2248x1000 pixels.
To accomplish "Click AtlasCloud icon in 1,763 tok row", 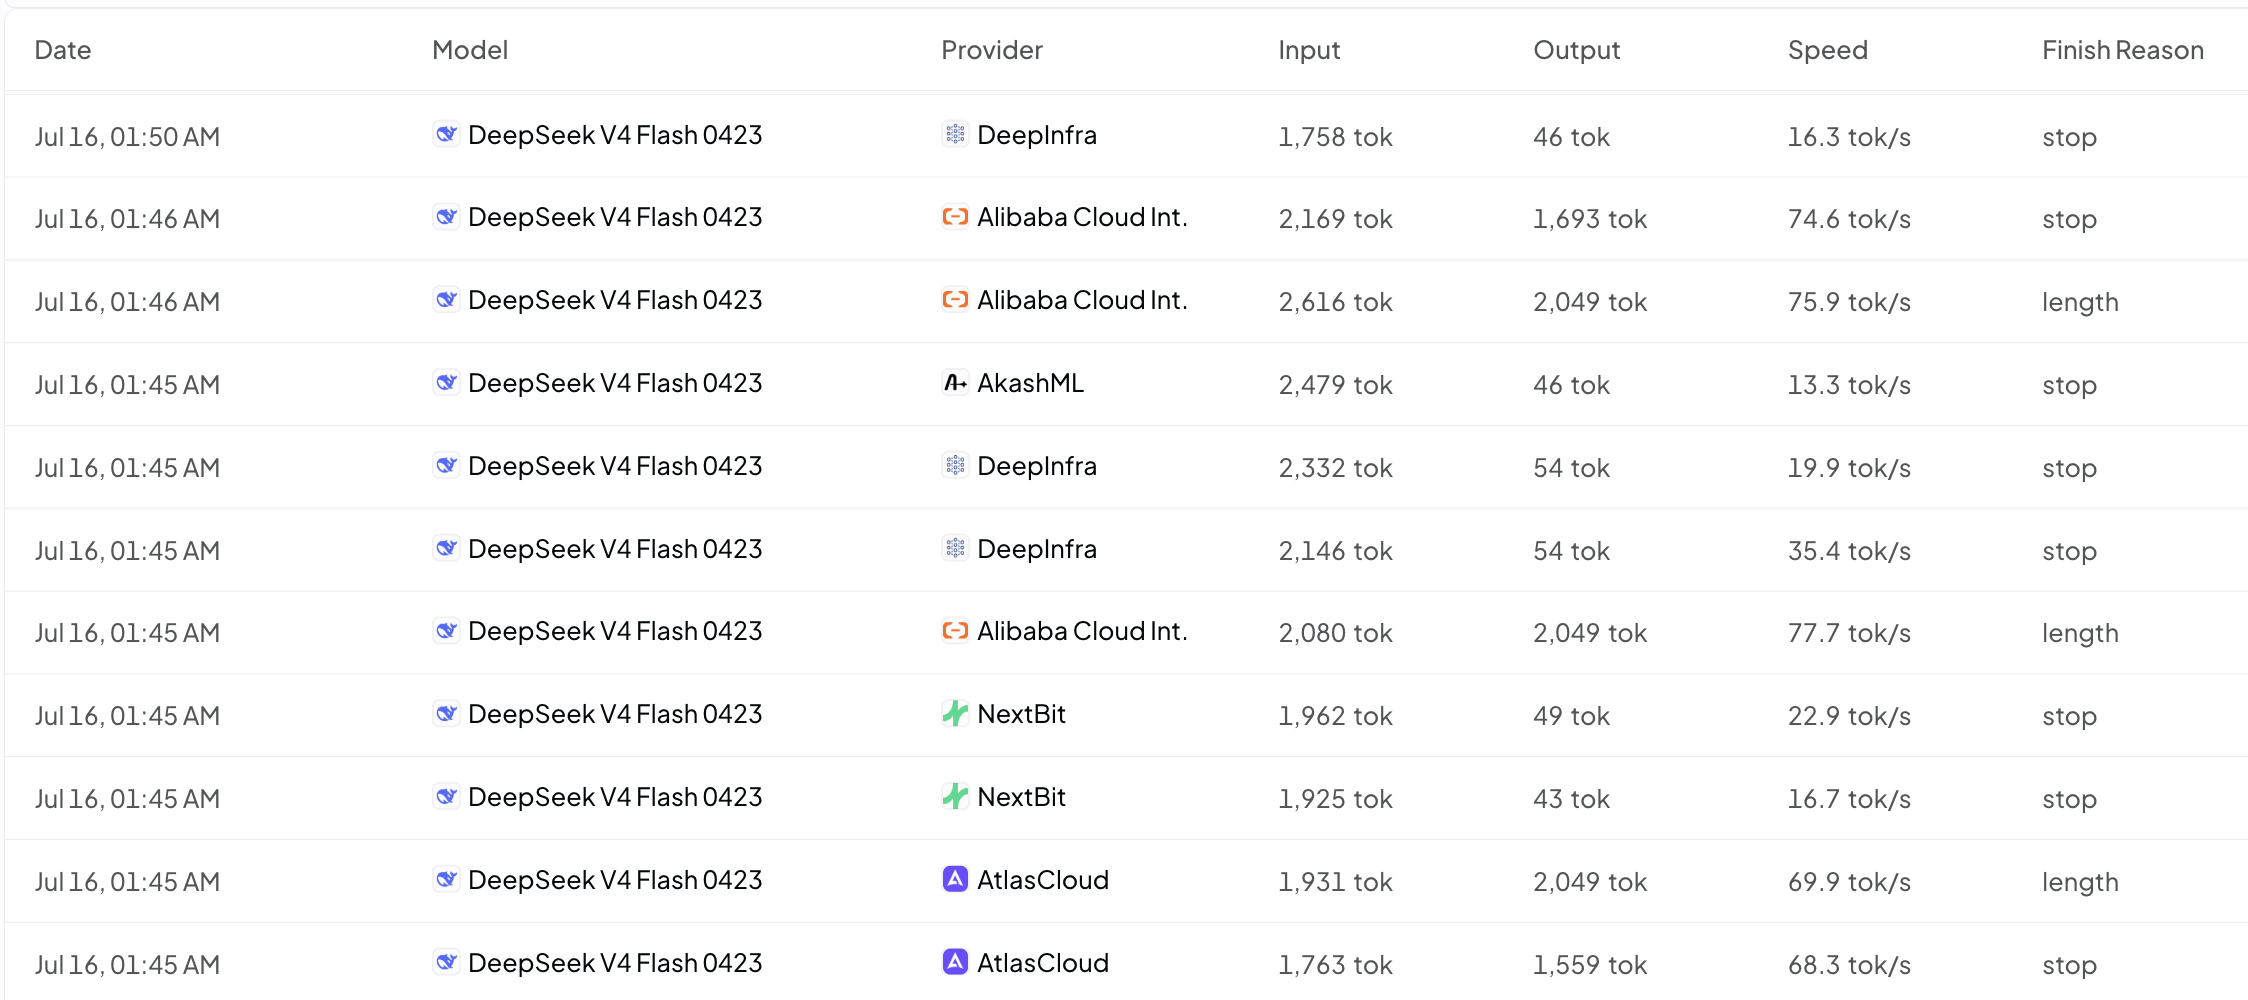I will coord(955,963).
